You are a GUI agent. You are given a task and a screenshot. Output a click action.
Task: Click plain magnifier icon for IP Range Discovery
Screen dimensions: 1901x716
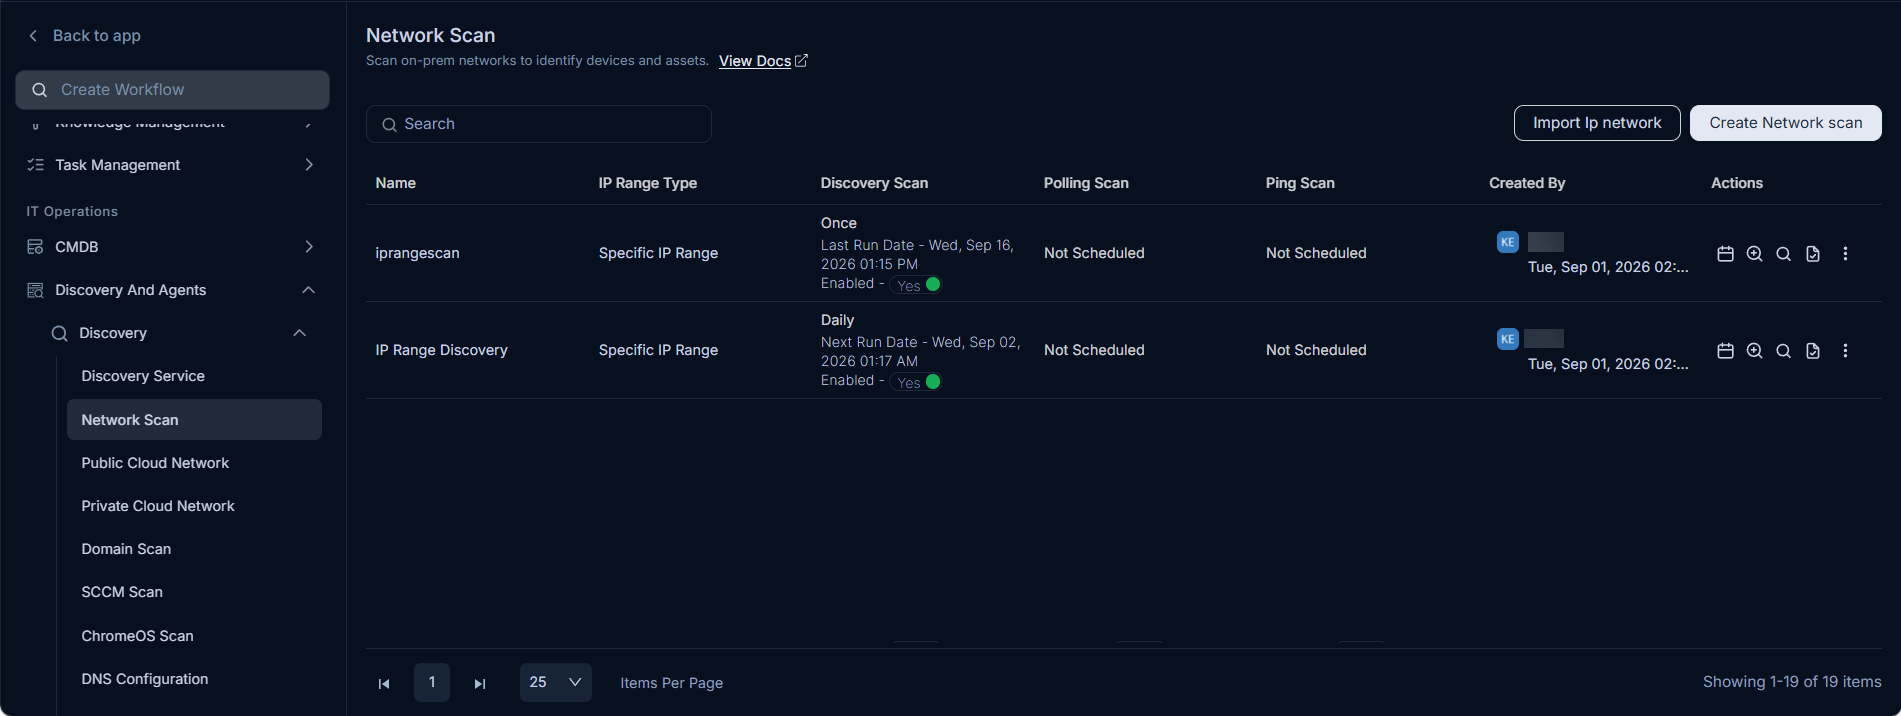(x=1783, y=351)
